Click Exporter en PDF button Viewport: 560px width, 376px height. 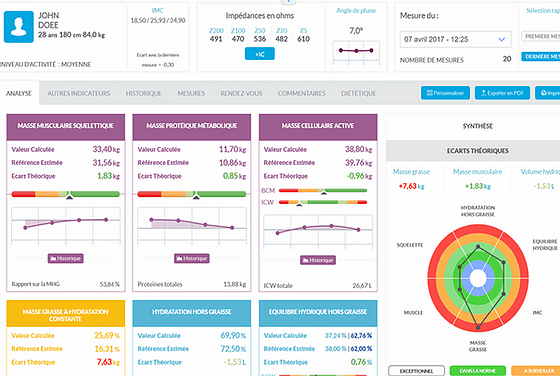click(502, 93)
